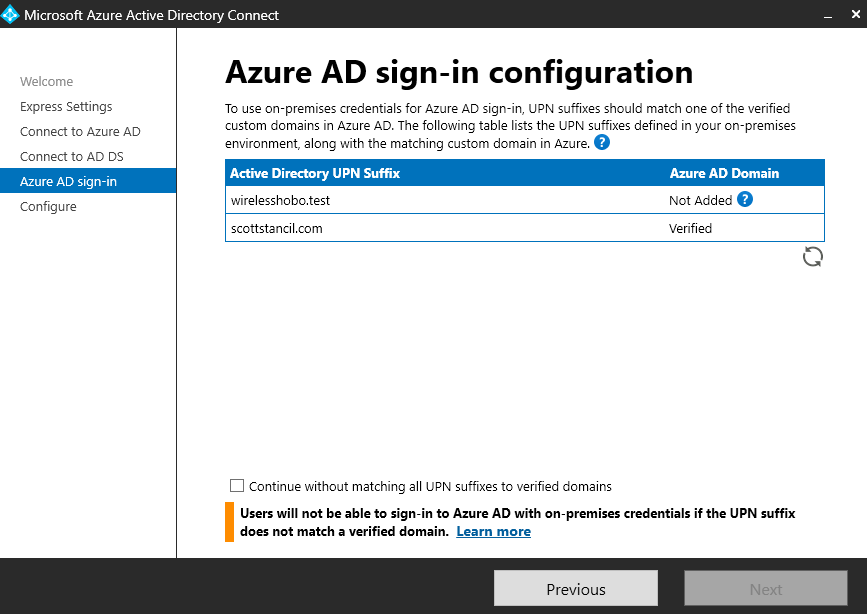Viewport: 867px width, 614px height.
Task: Enable Continue without matching all UPN suffixes
Action: coord(237,486)
